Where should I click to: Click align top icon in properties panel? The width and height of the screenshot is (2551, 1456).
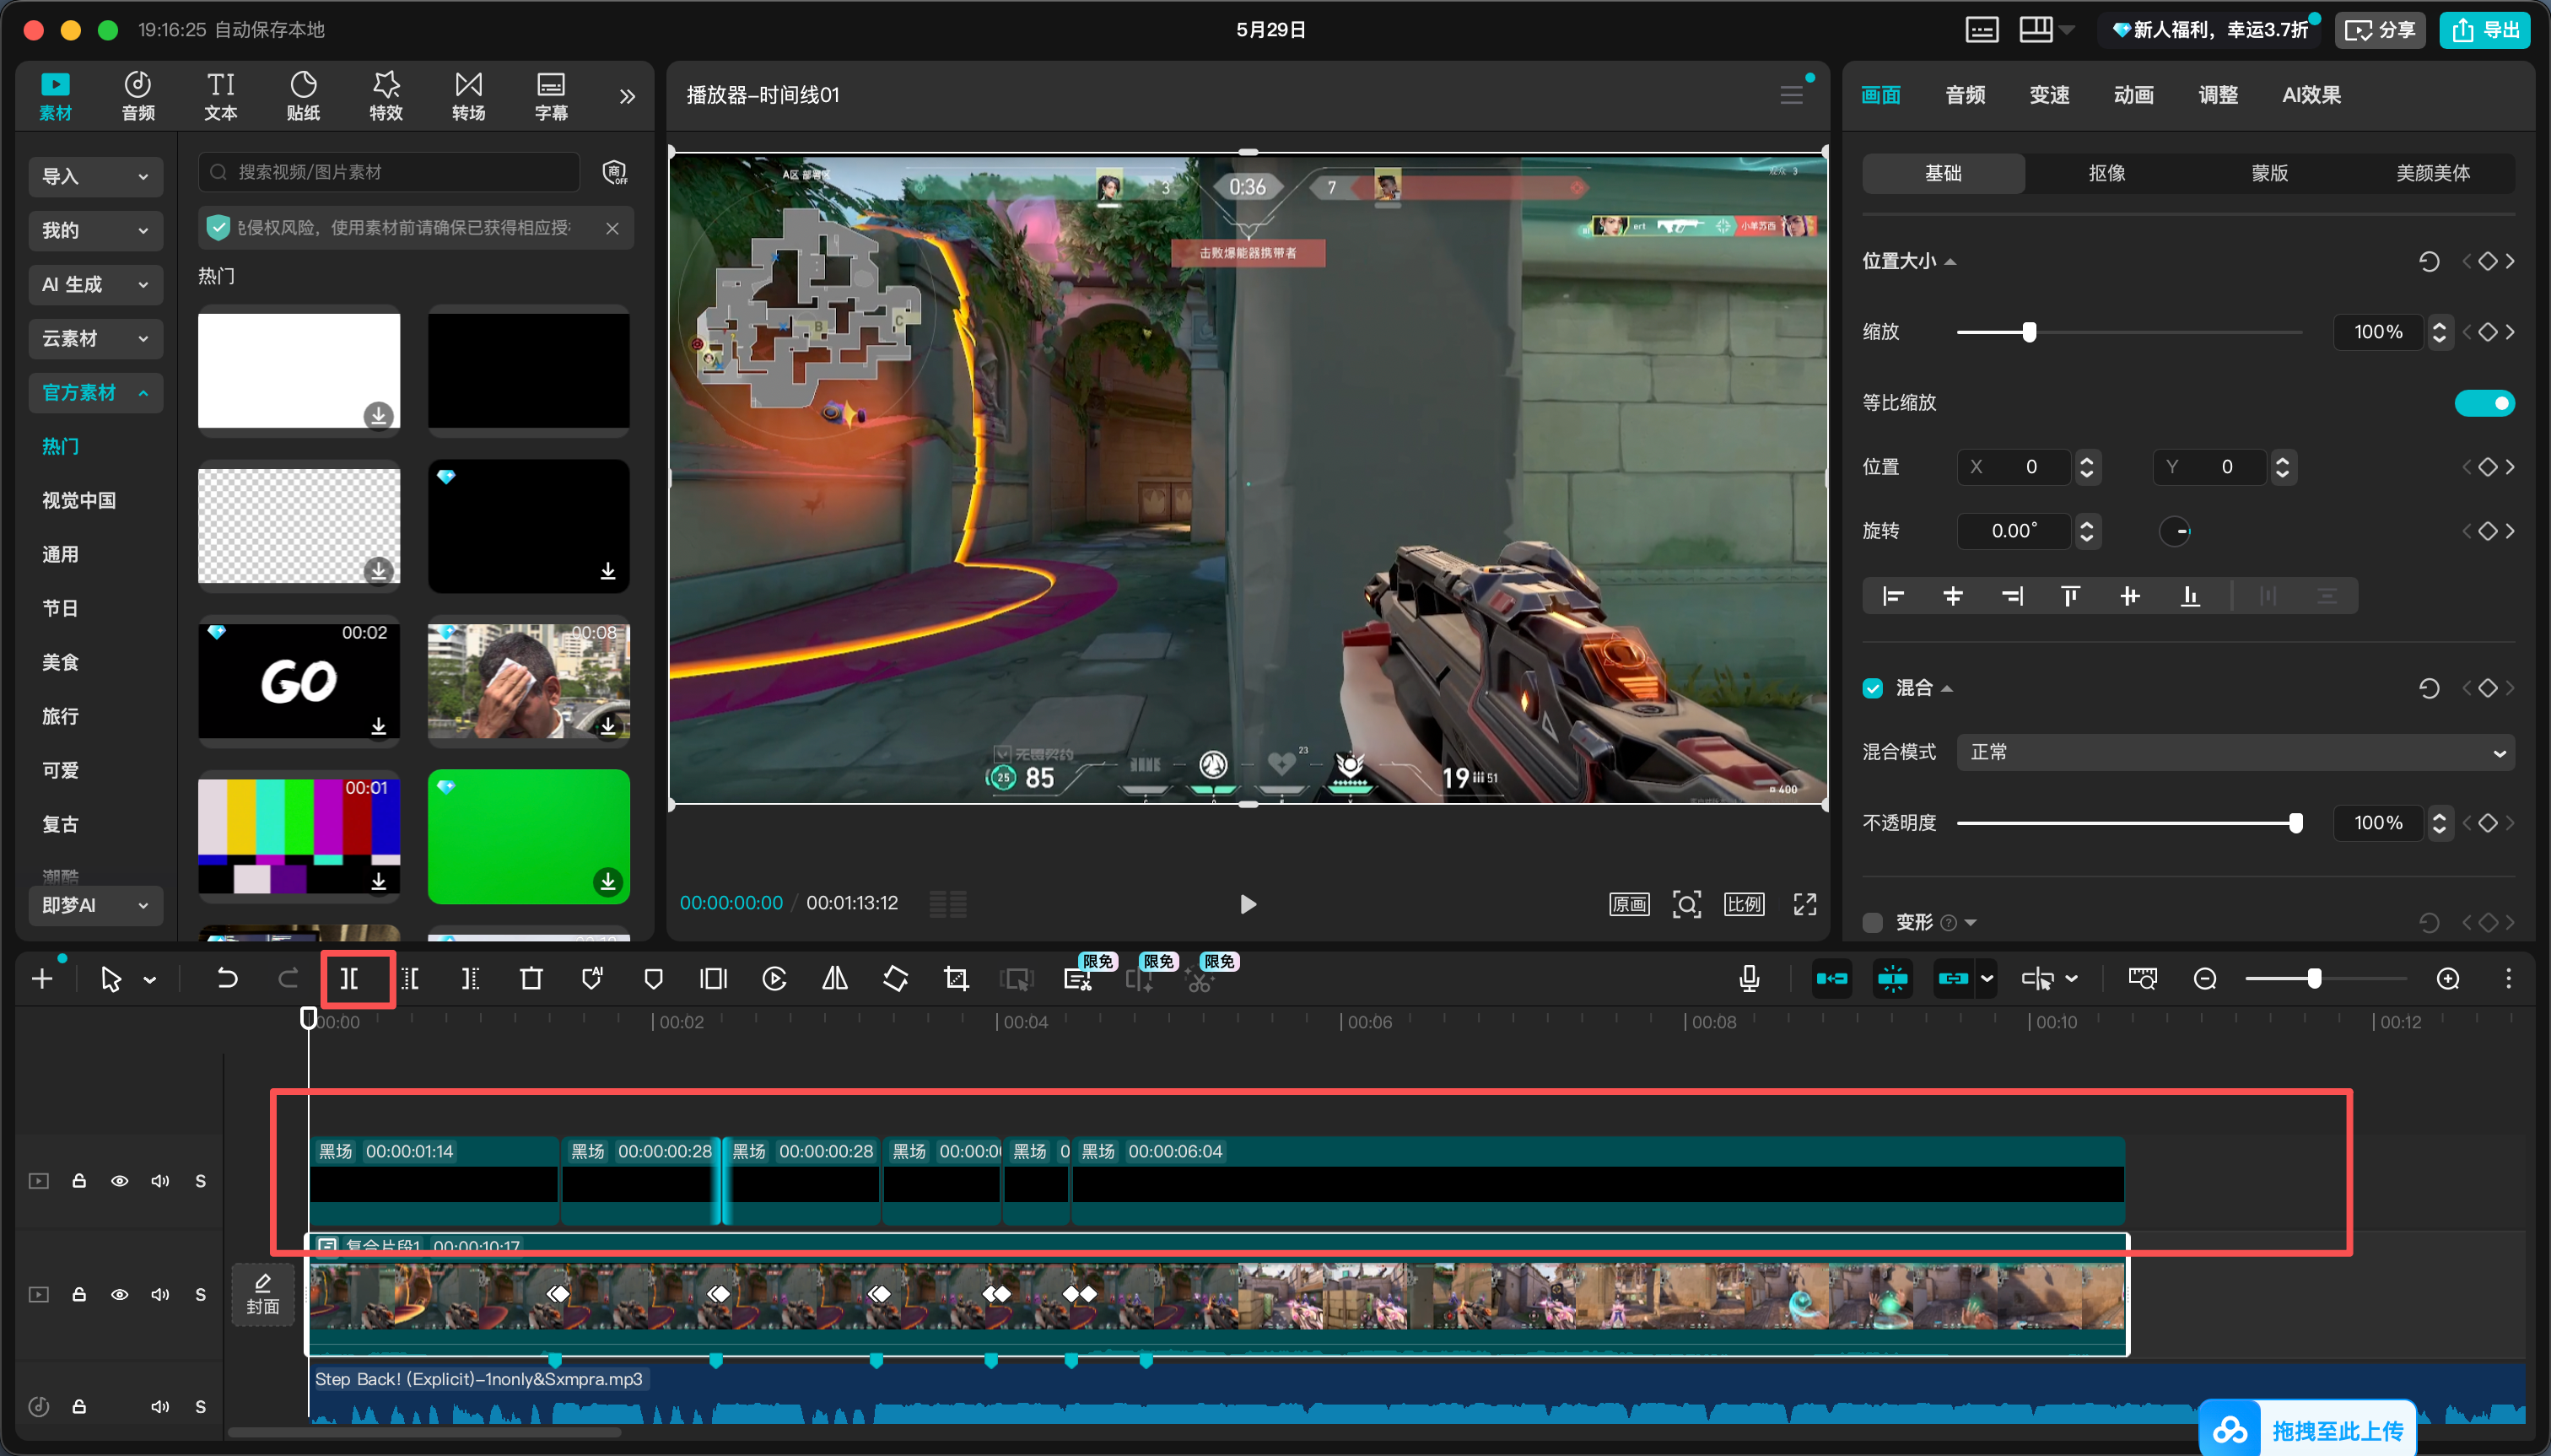[x=2070, y=596]
